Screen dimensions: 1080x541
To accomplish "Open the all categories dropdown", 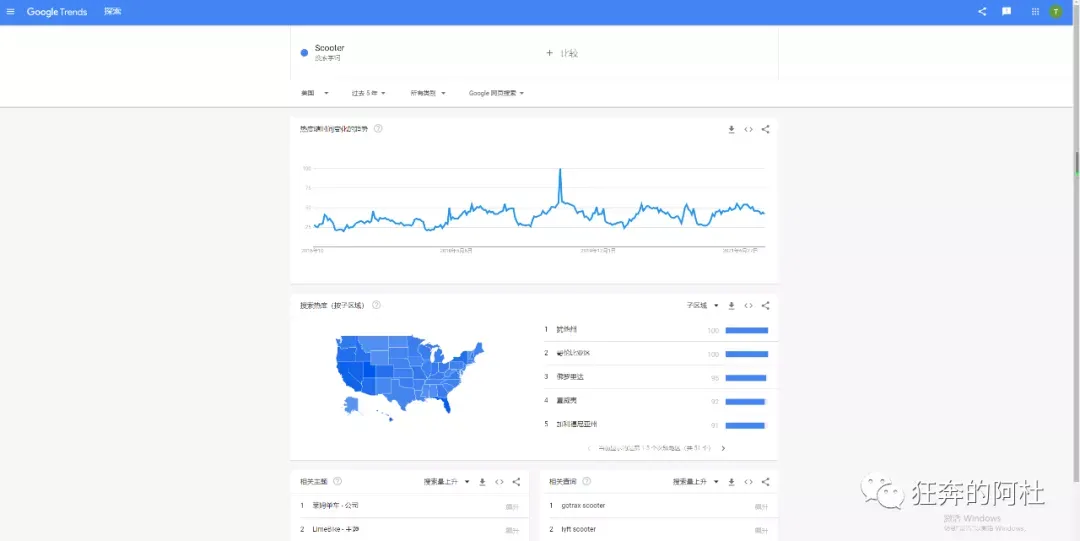I will (x=428, y=93).
